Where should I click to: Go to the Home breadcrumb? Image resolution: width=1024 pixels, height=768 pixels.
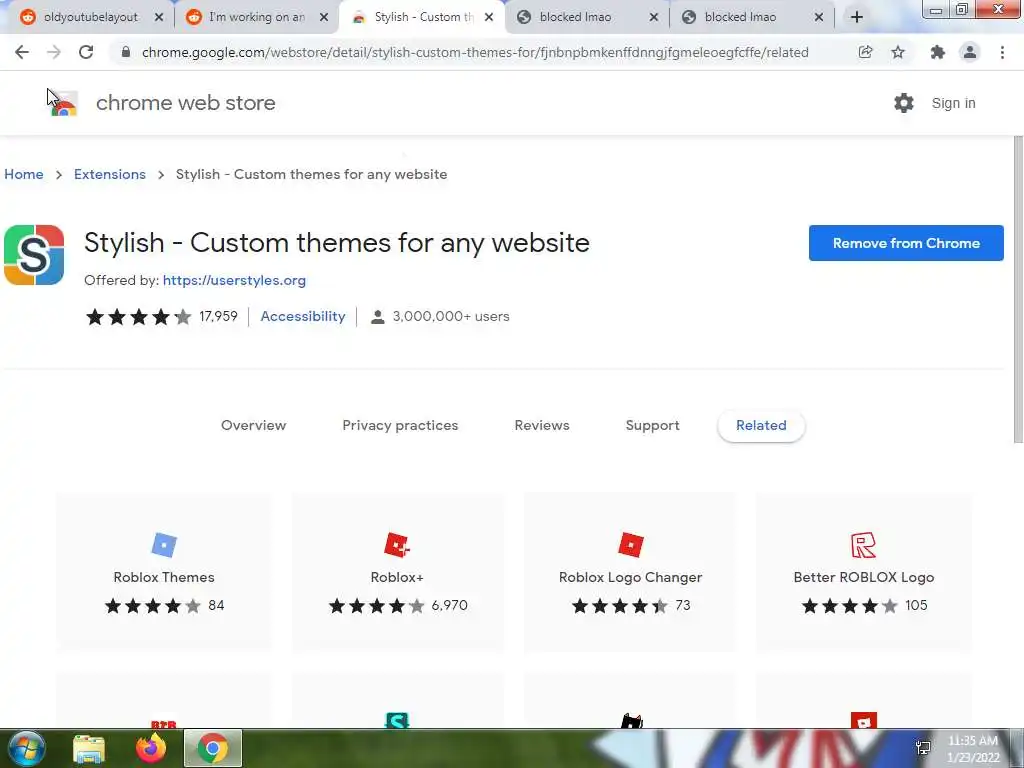point(24,174)
